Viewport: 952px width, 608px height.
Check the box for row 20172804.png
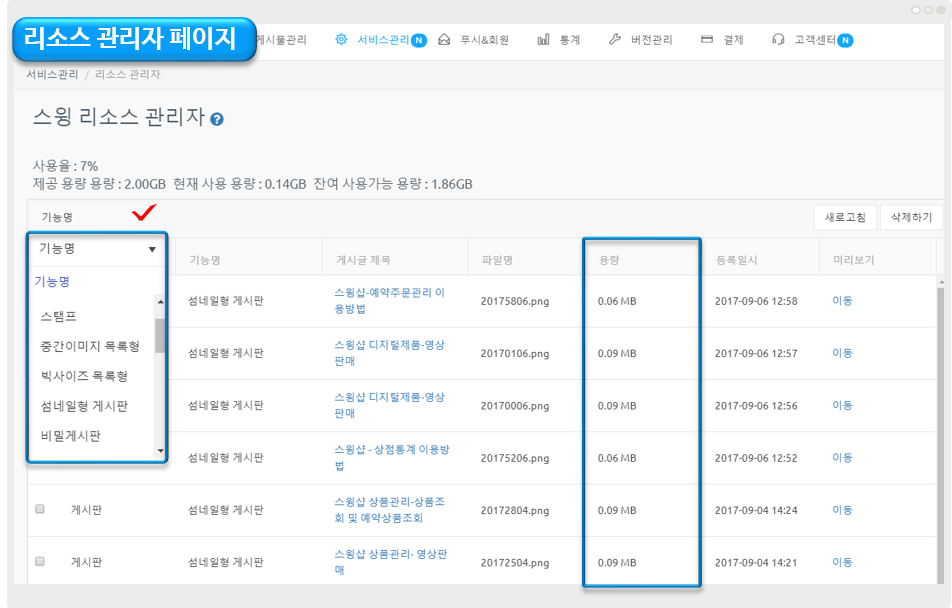[40, 509]
